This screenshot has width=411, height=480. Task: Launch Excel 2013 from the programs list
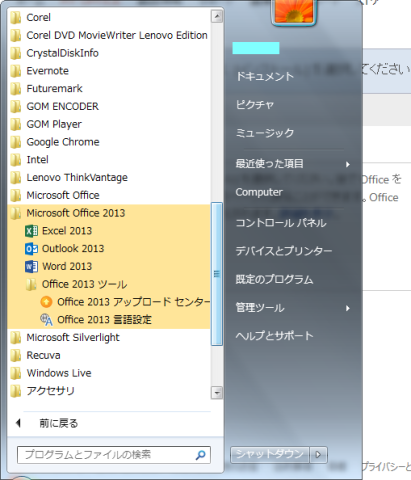(x=109, y=231)
